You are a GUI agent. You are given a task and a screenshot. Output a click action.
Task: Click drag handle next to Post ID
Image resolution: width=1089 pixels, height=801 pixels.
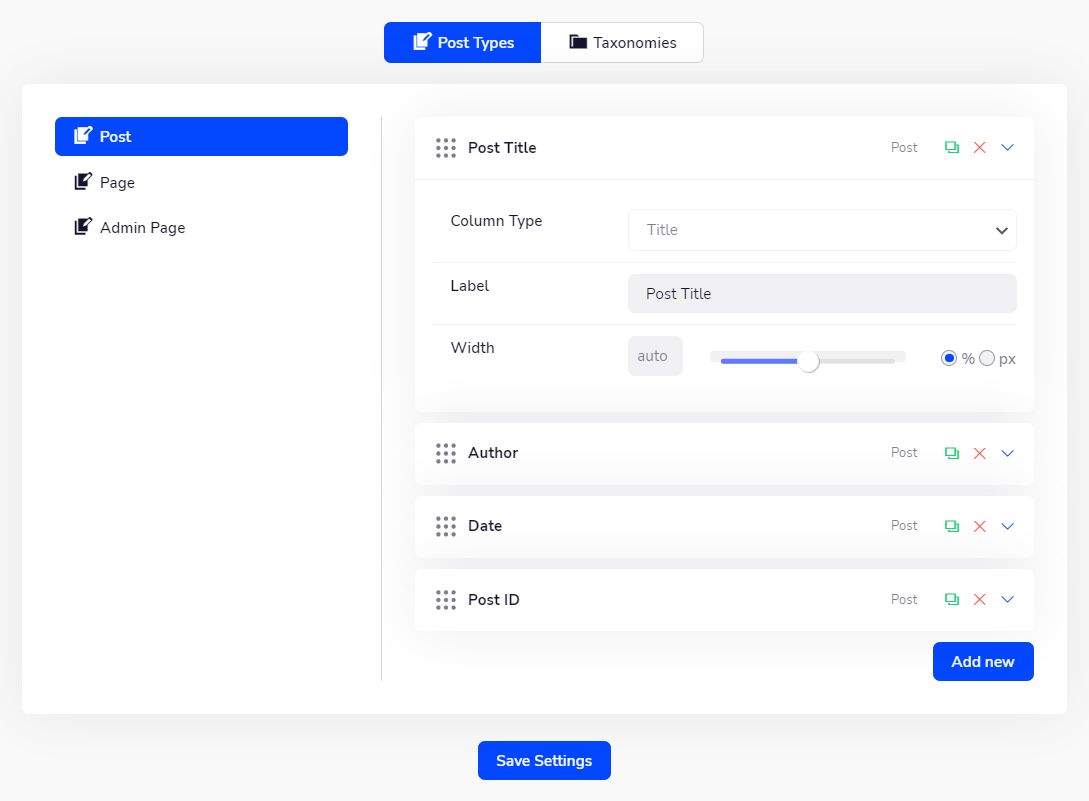(x=446, y=600)
